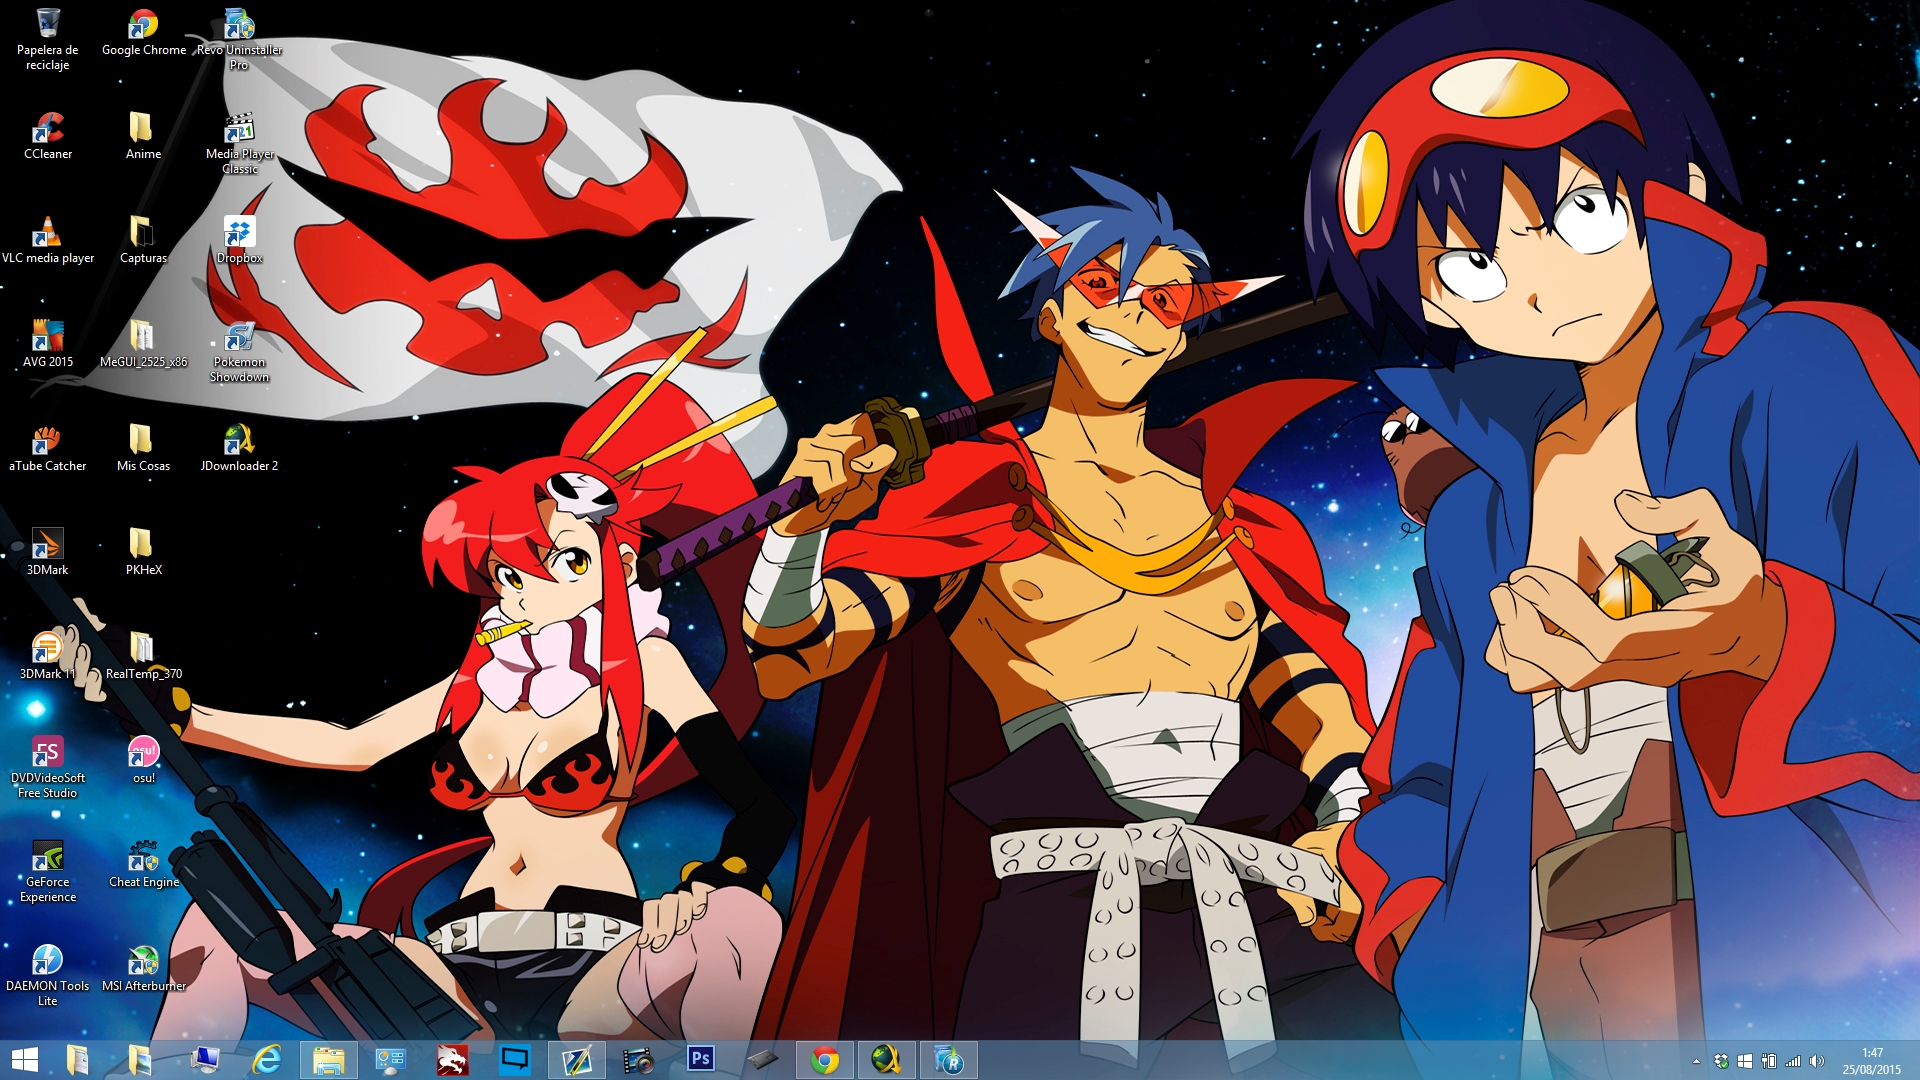Viewport: 1920px width, 1080px height.
Task: Select DAEMON Tools Lite desktop icon
Action: point(47,976)
